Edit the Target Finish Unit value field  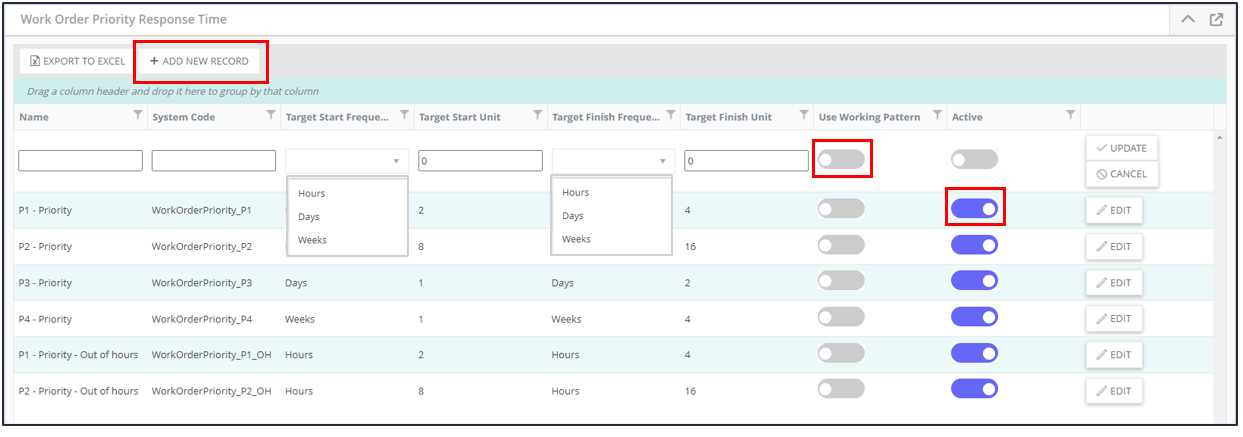point(746,160)
